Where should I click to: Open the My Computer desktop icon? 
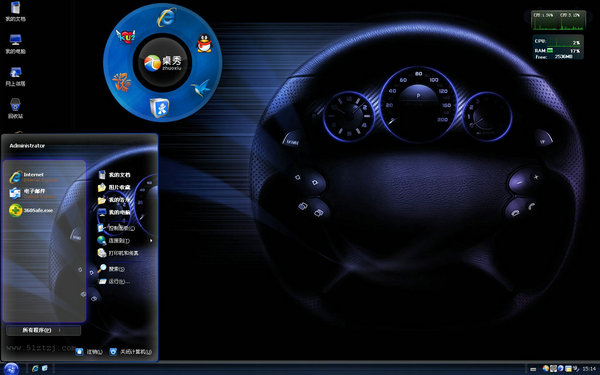(15, 44)
